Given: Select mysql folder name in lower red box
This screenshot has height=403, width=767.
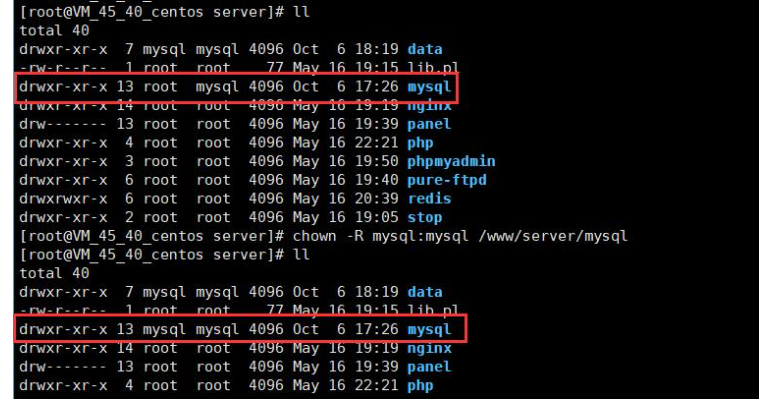Looking at the screenshot, I should point(428,329).
